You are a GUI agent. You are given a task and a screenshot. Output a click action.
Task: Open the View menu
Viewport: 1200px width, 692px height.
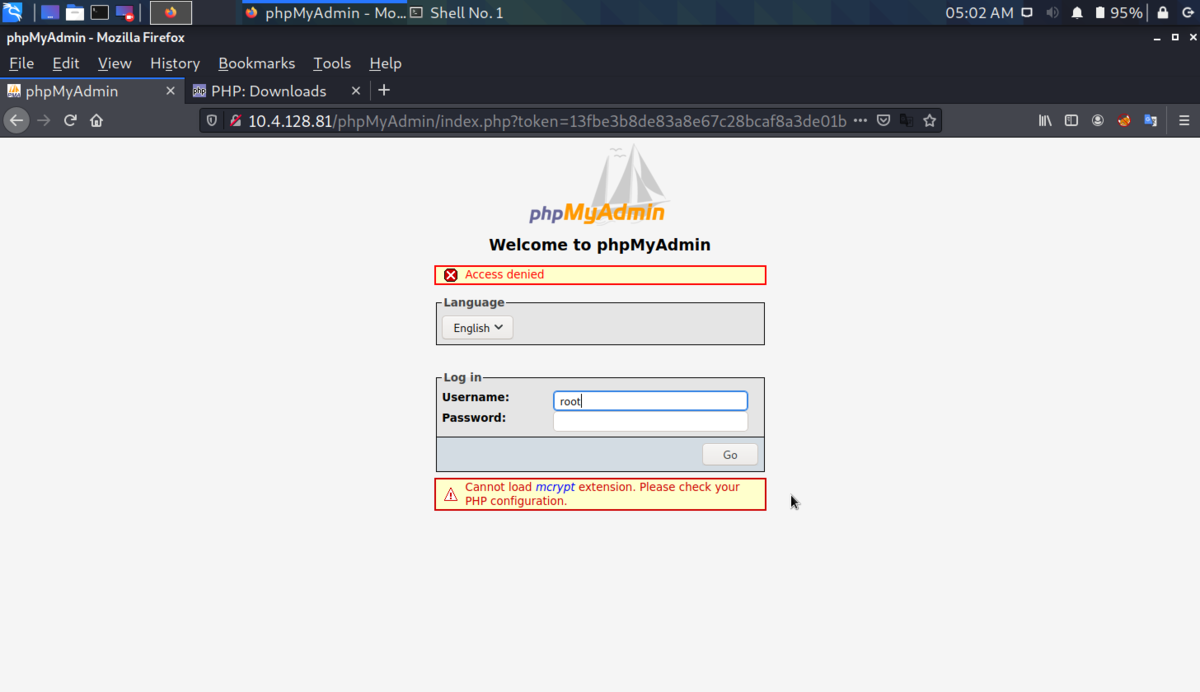[114, 63]
